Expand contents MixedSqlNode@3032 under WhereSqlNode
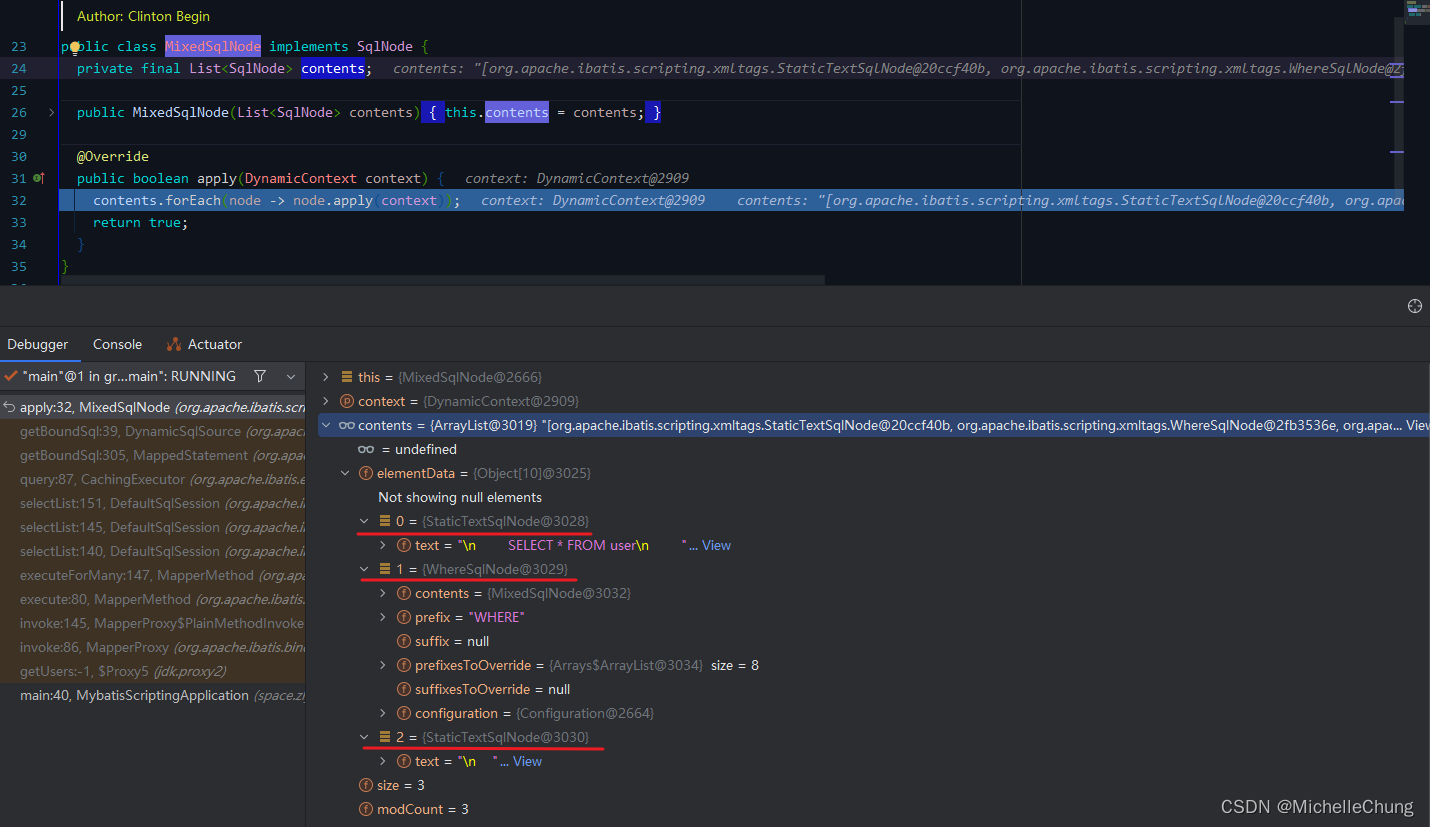Viewport: 1430px width, 827px height. (x=383, y=593)
